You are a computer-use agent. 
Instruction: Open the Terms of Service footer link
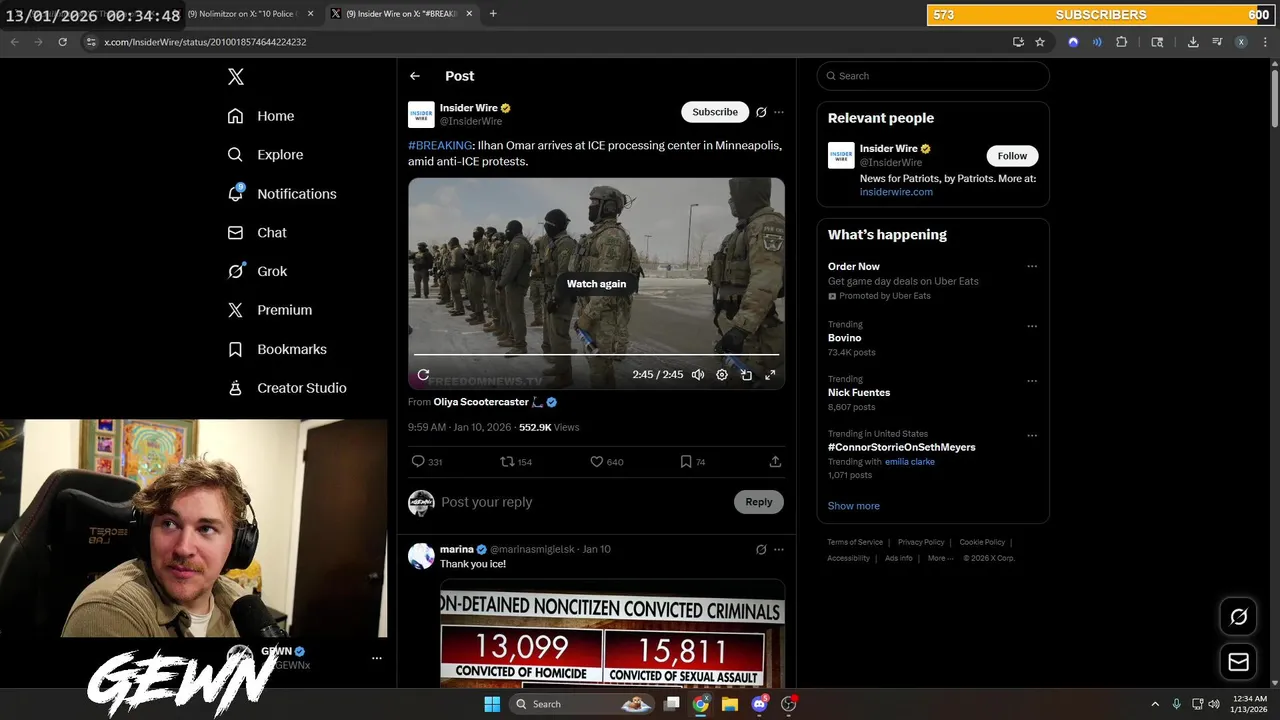pyautogui.click(x=855, y=542)
